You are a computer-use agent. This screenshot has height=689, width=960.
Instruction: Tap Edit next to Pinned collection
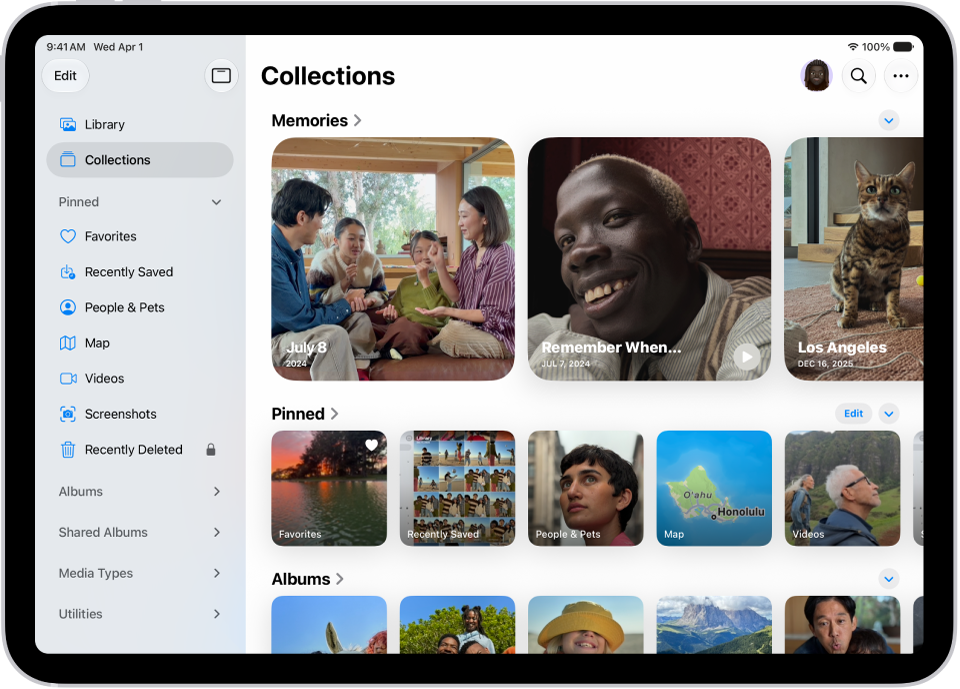(x=853, y=413)
